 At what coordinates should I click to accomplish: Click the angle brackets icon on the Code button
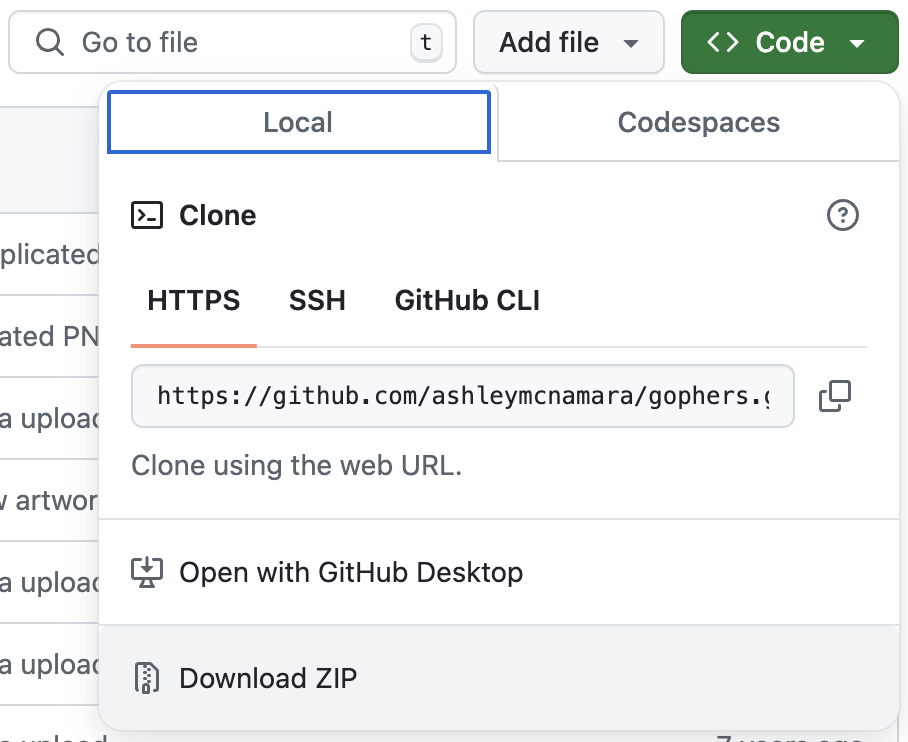point(723,42)
